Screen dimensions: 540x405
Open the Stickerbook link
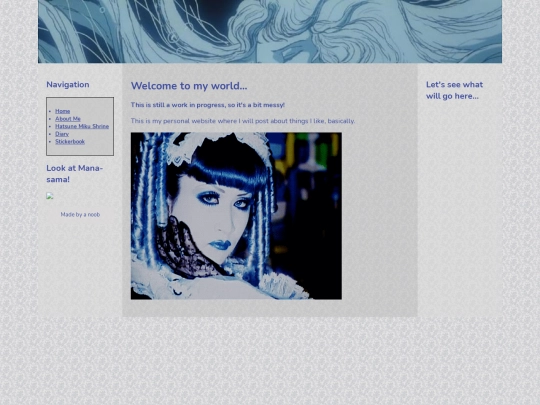(x=70, y=142)
